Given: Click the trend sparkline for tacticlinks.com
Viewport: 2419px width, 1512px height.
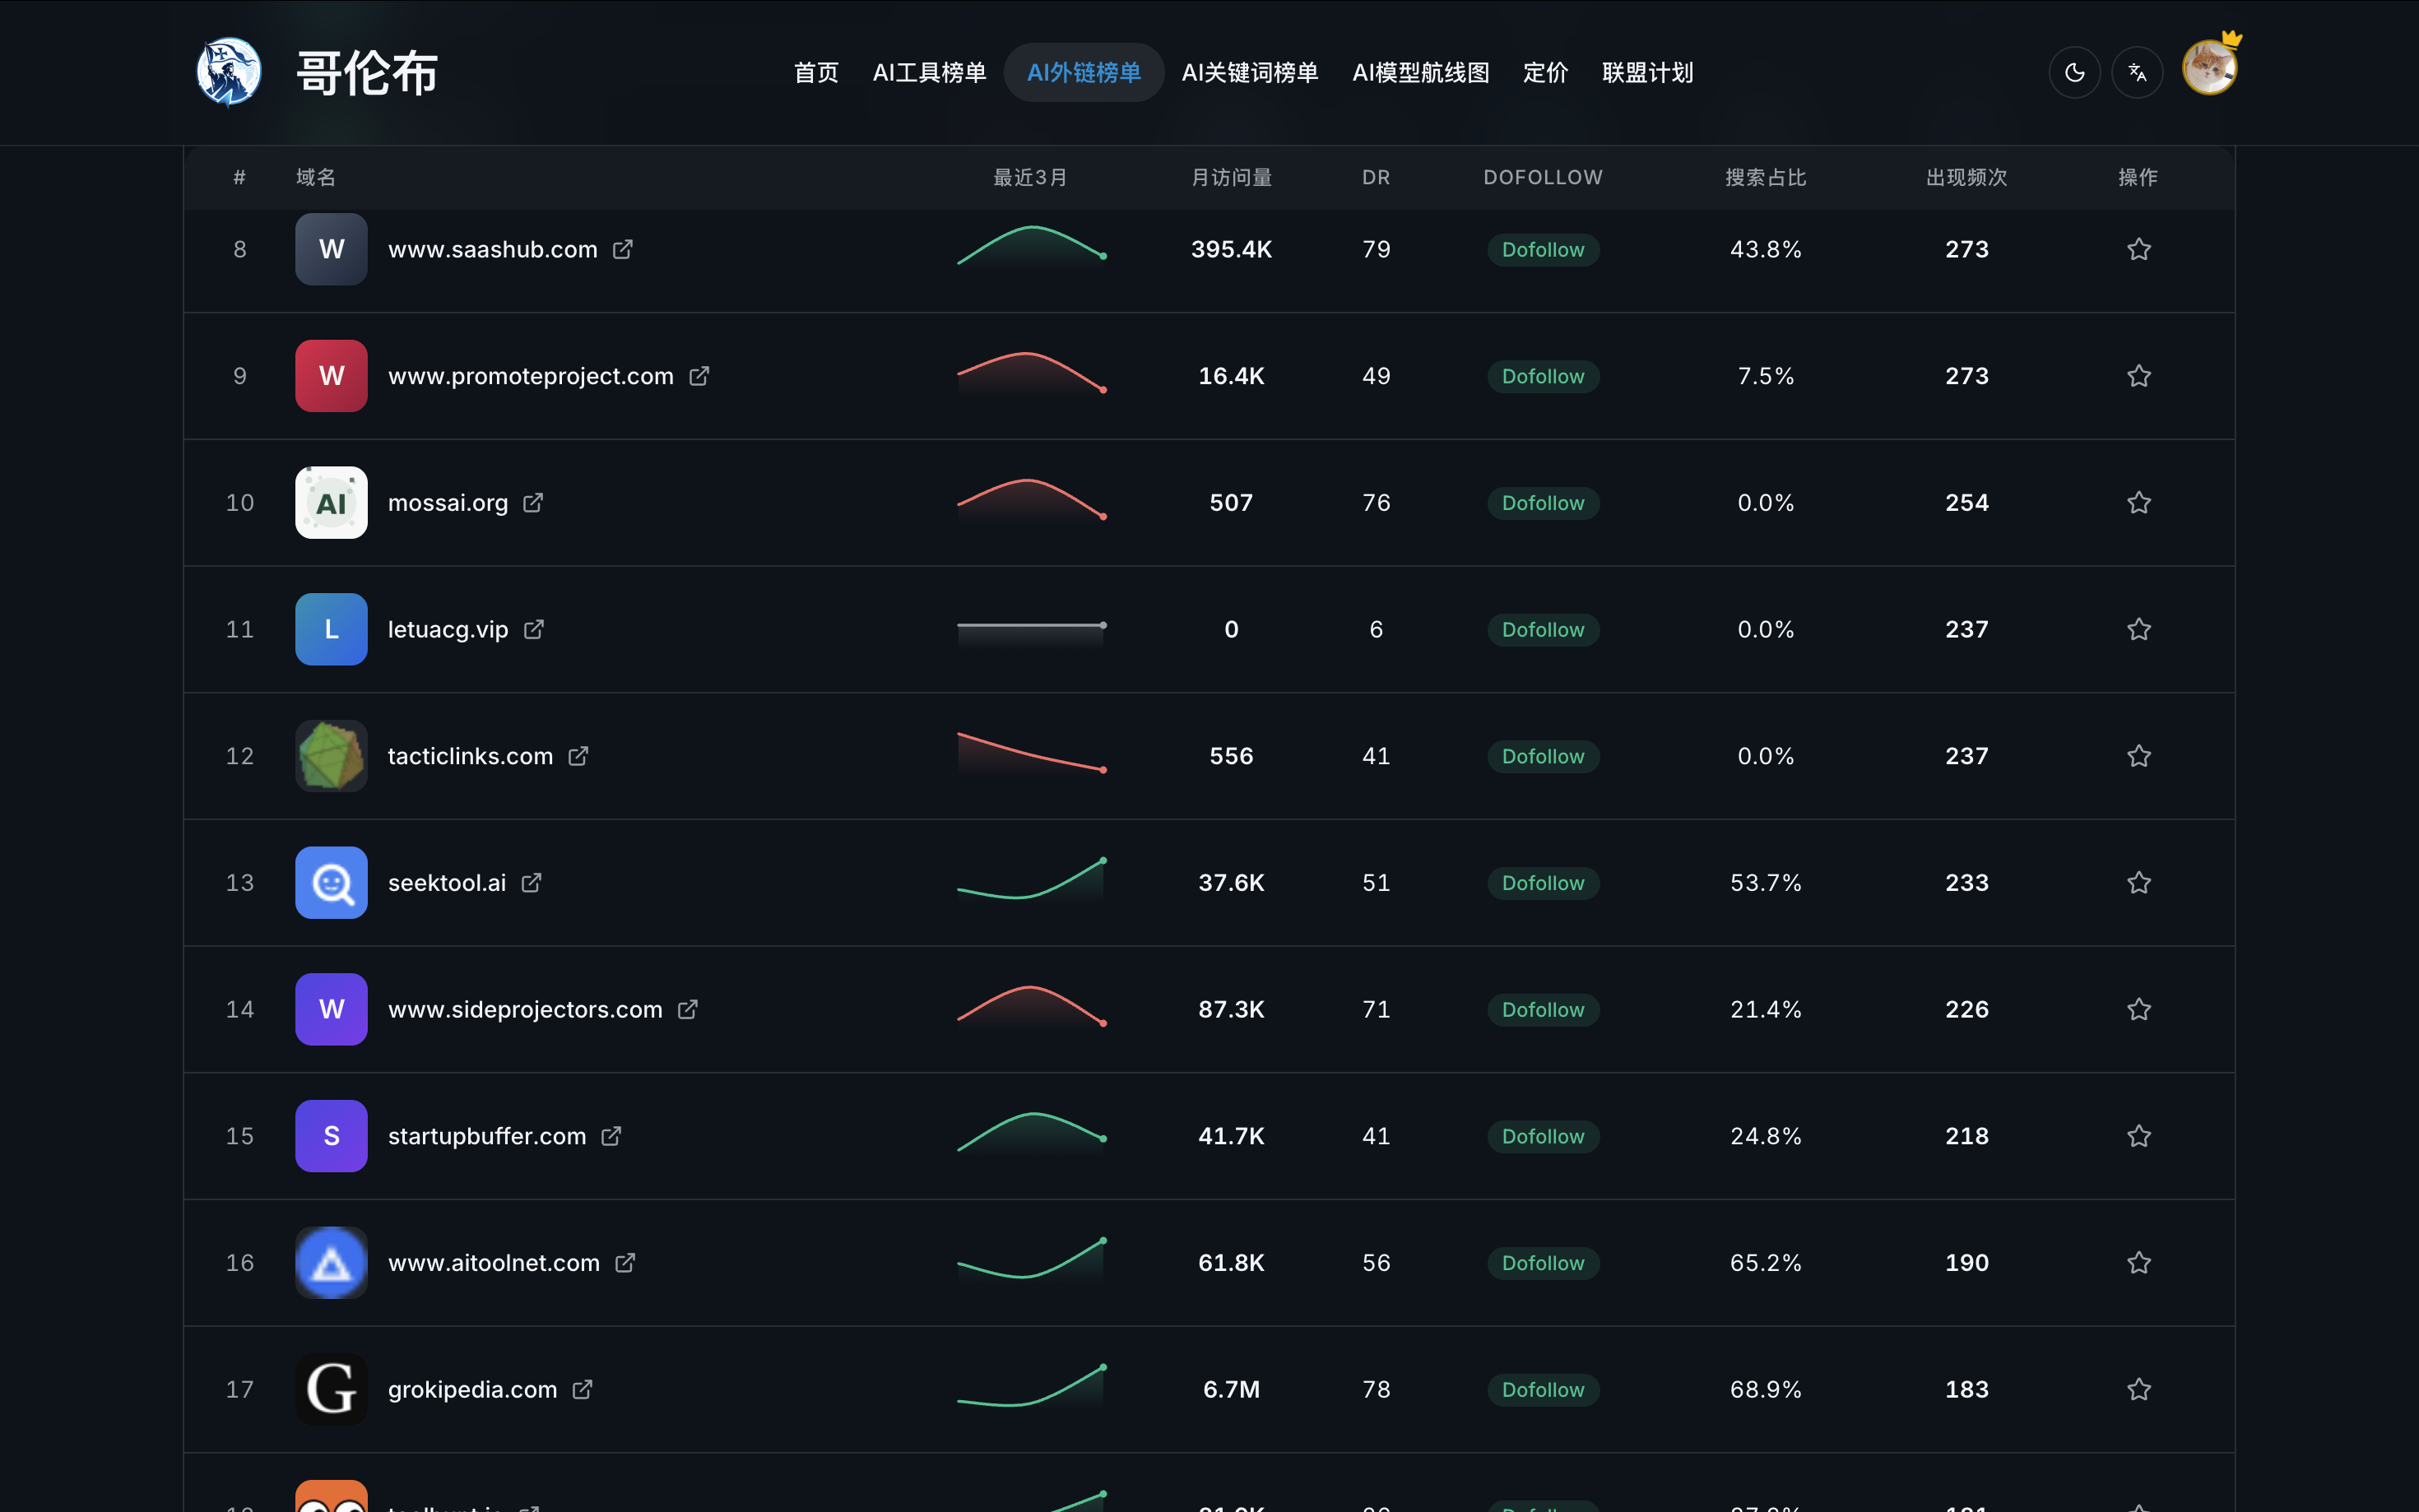Looking at the screenshot, I should point(1031,754).
